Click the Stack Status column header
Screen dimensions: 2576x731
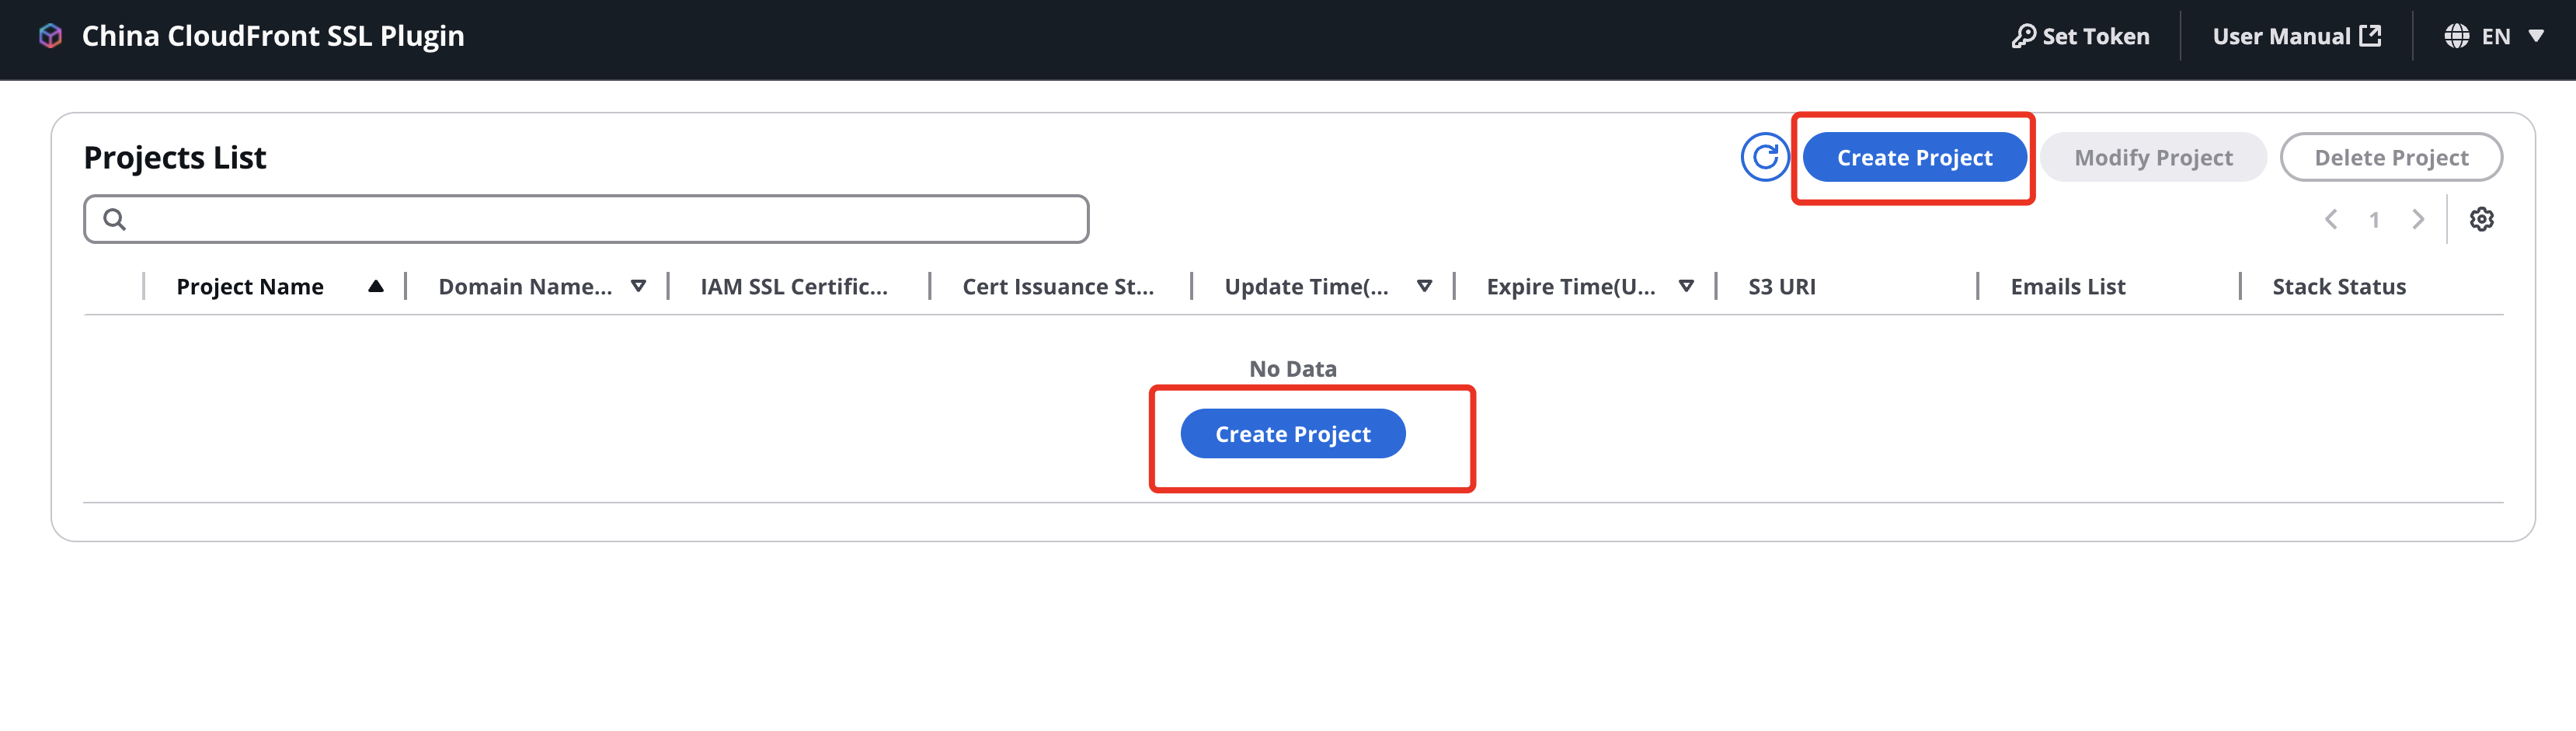2339,286
